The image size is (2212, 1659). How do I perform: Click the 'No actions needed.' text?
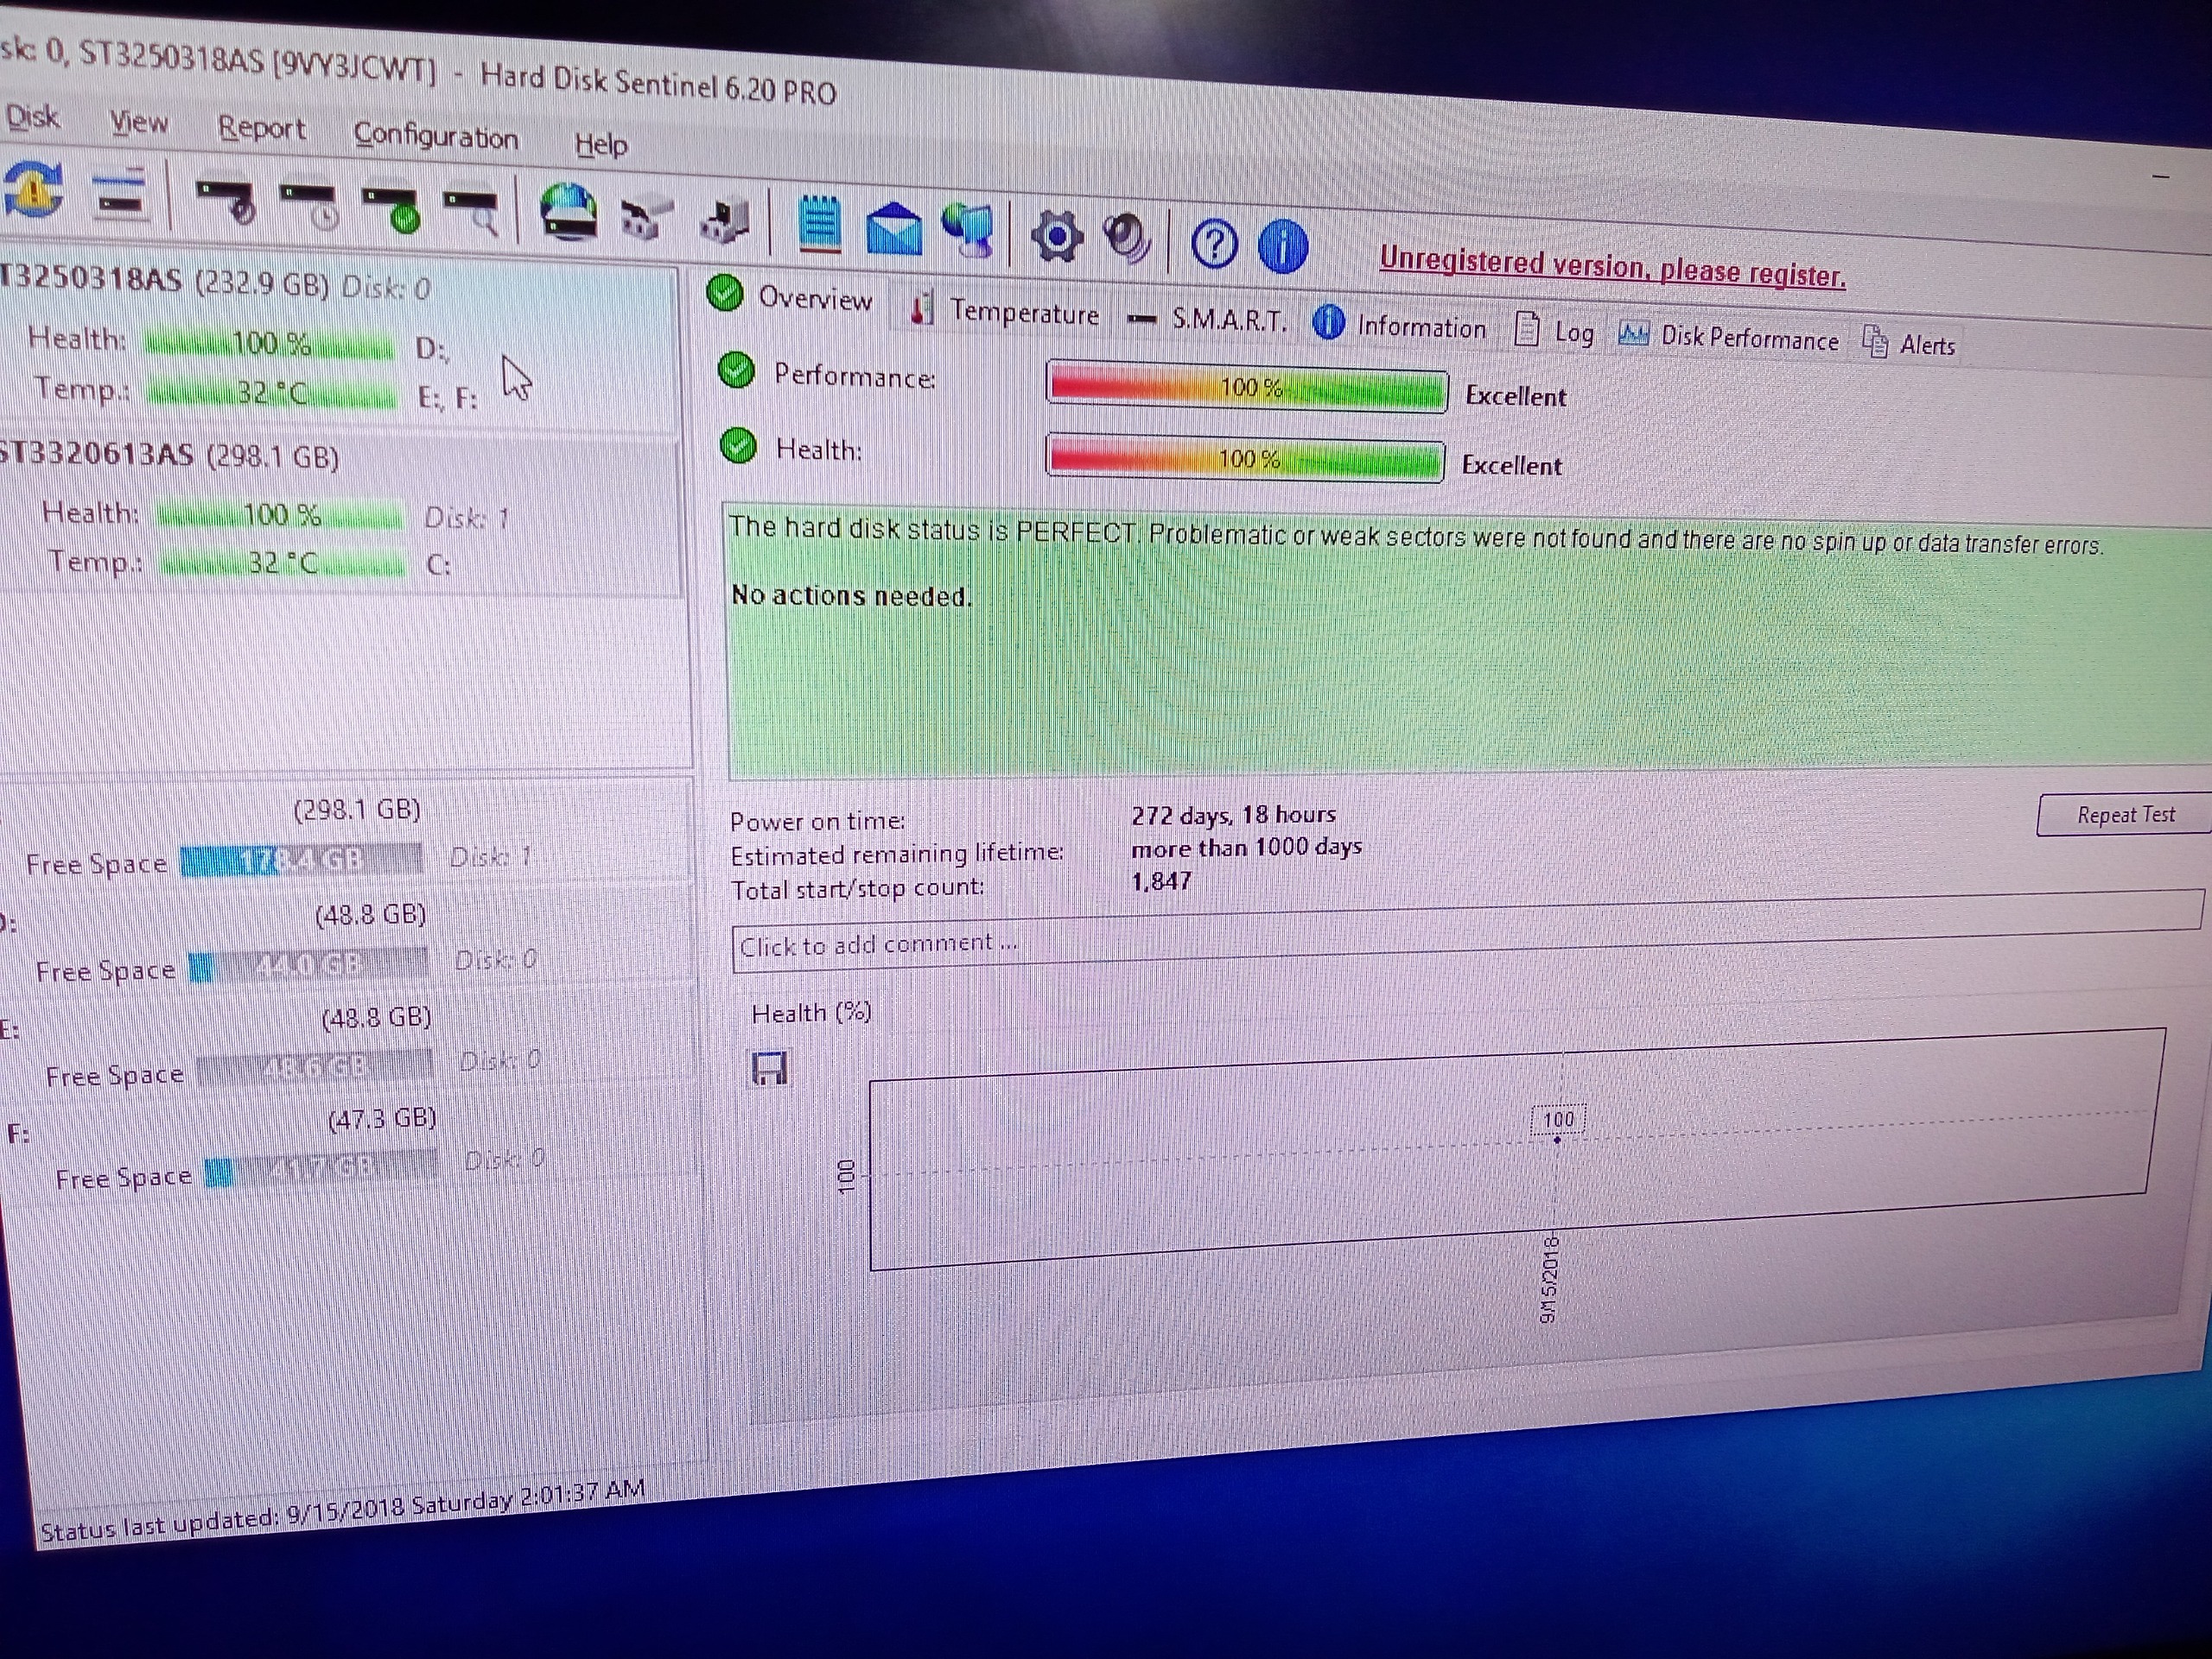pos(851,595)
